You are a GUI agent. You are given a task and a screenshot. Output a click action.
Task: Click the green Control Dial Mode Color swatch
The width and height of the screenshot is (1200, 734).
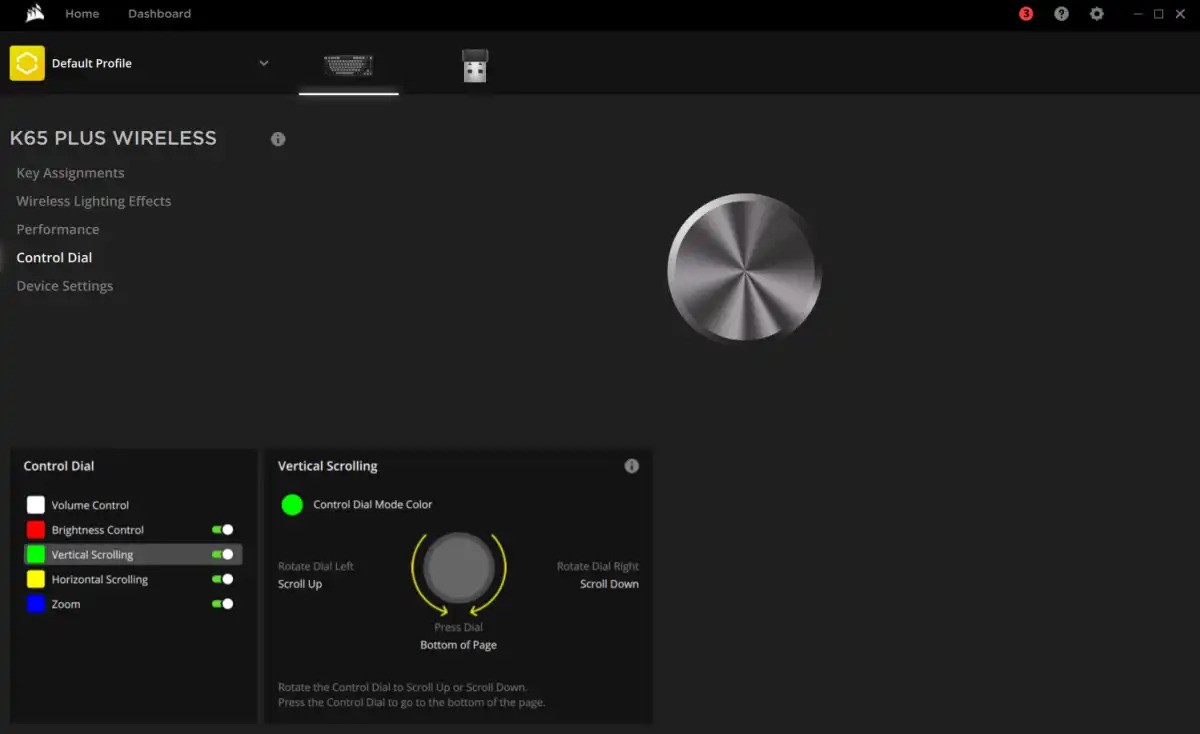coord(292,505)
